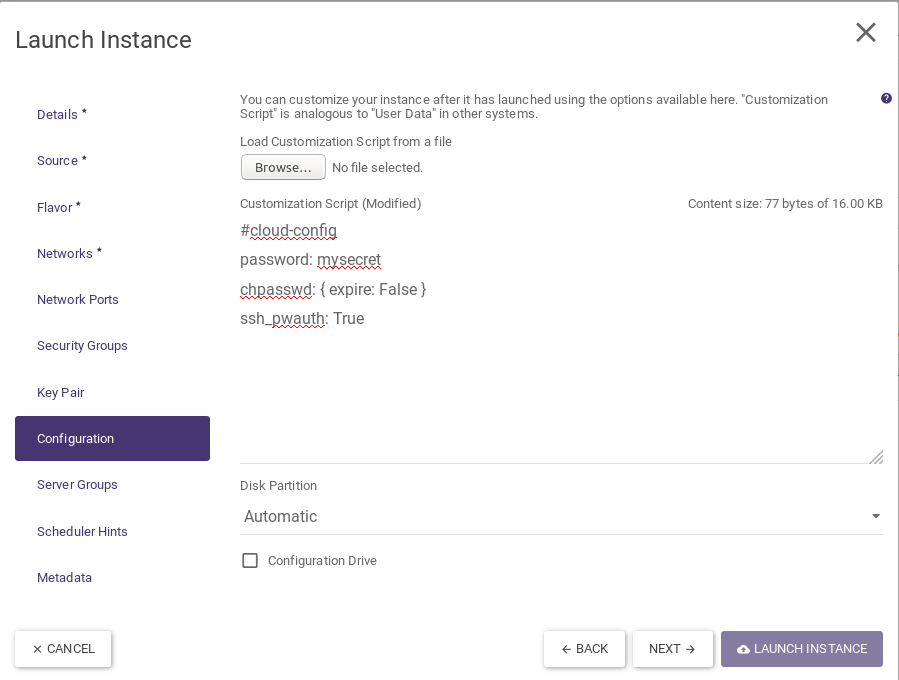Screen dimensions: 899x680
Task: Select the Networks step
Action: click(69, 254)
